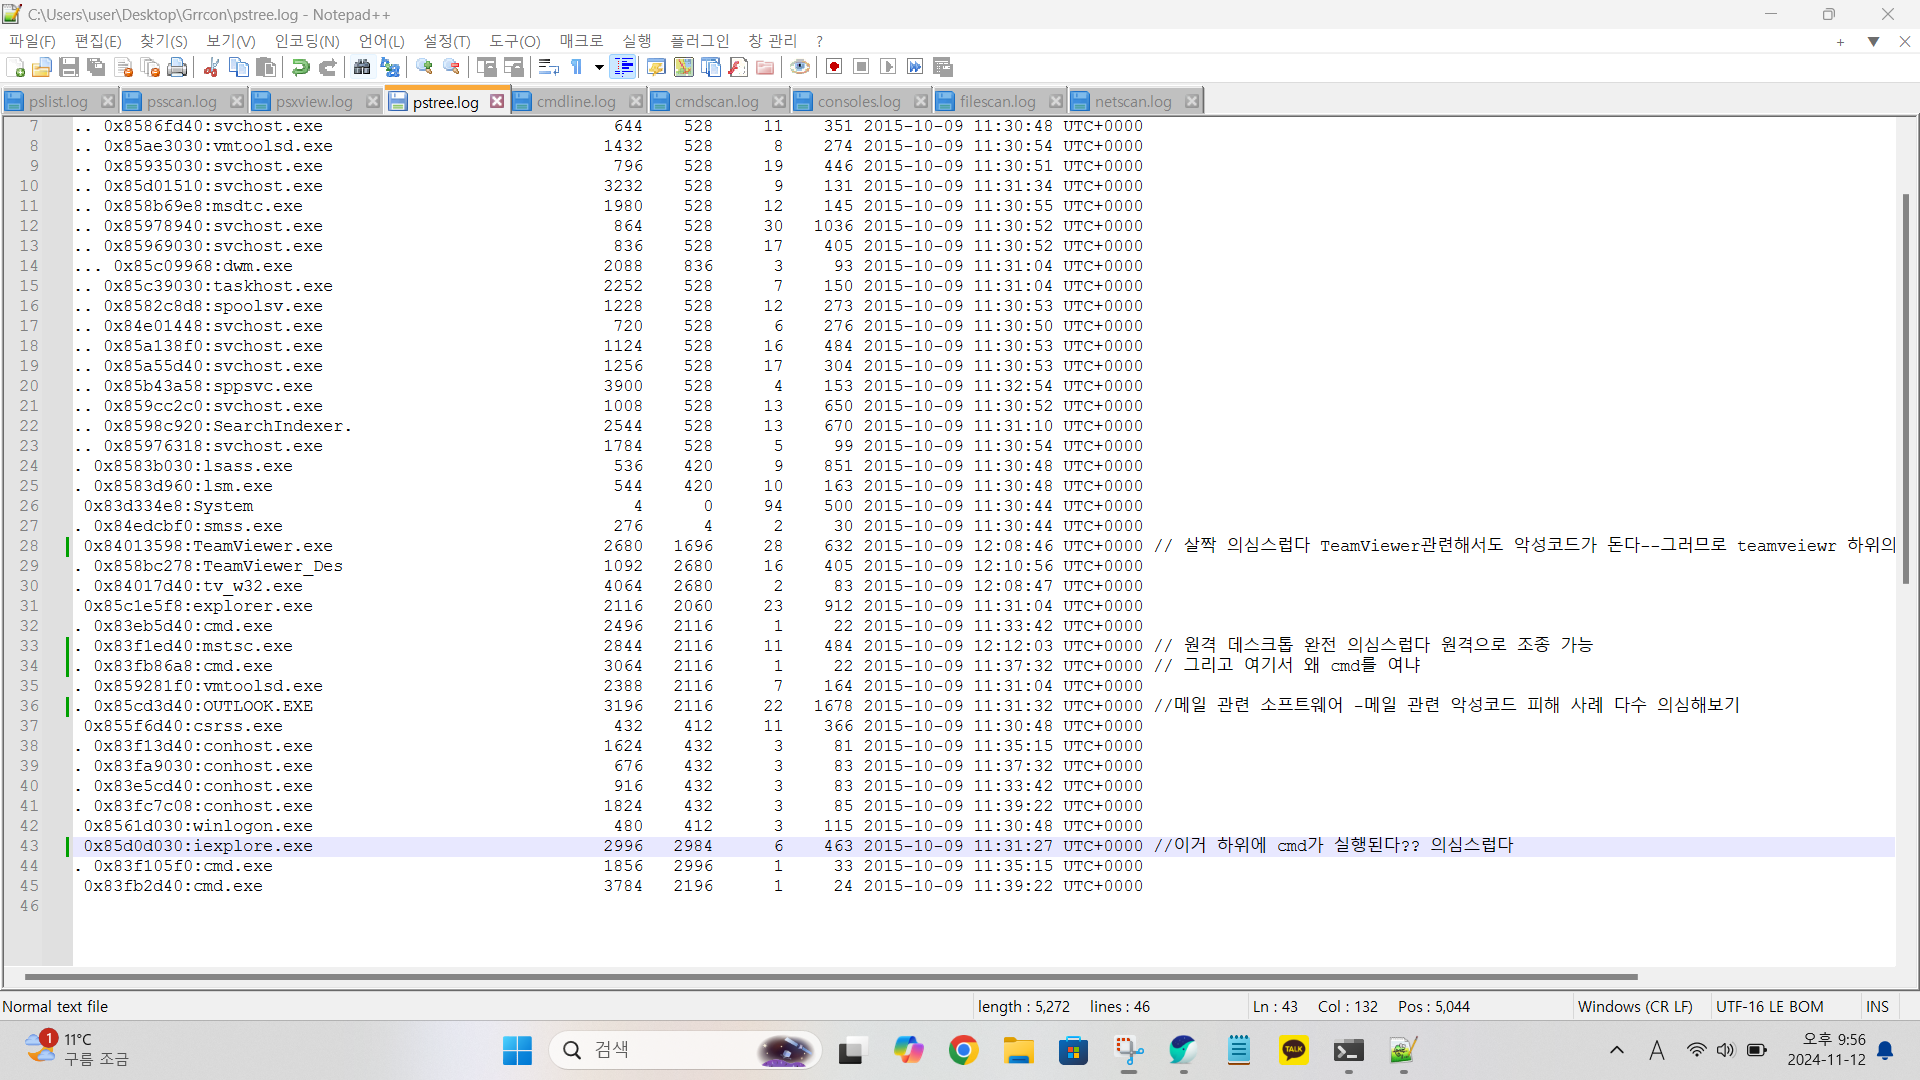Viewport: 1920px width, 1080px height.
Task: Click the Cut scissors icon
Action: (x=211, y=67)
